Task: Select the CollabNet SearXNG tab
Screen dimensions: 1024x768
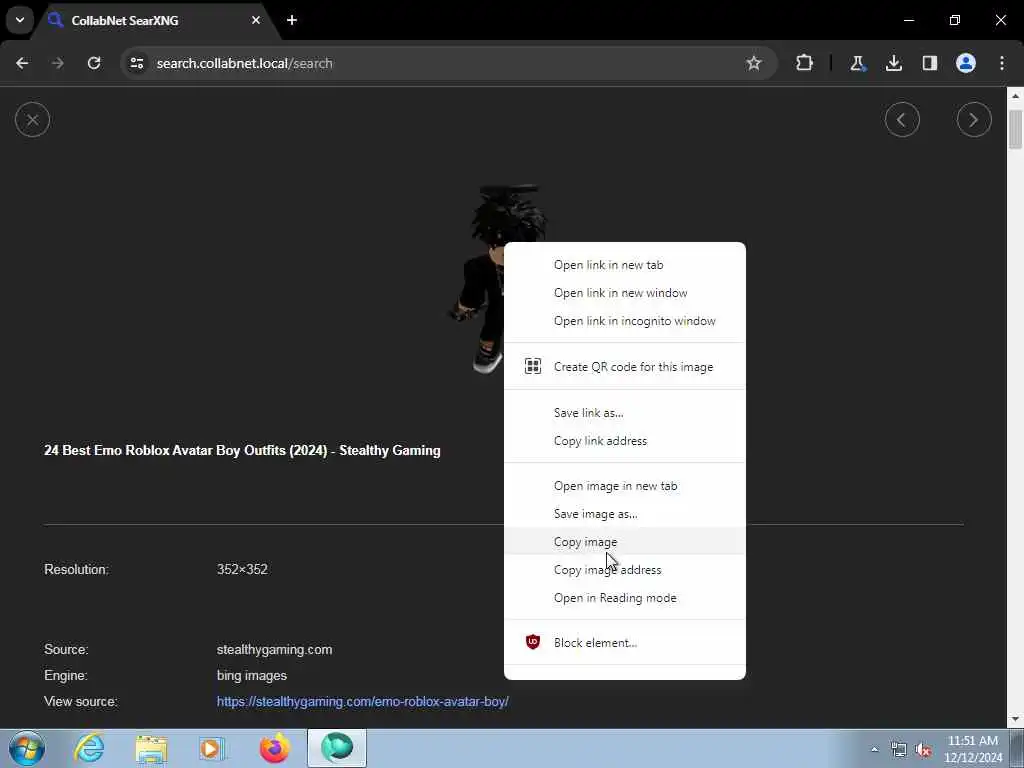Action: pos(157,20)
